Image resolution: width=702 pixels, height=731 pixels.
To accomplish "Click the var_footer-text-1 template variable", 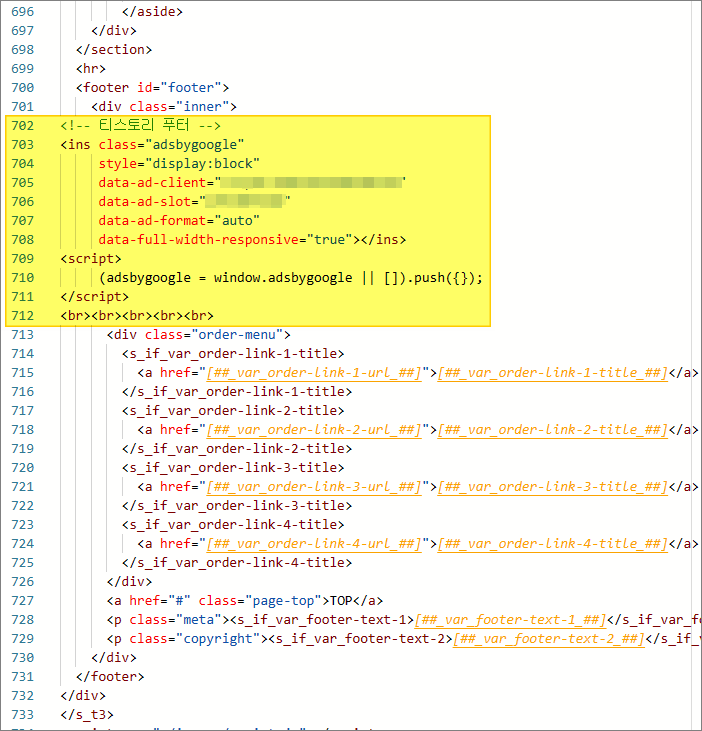I will [509, 619].
